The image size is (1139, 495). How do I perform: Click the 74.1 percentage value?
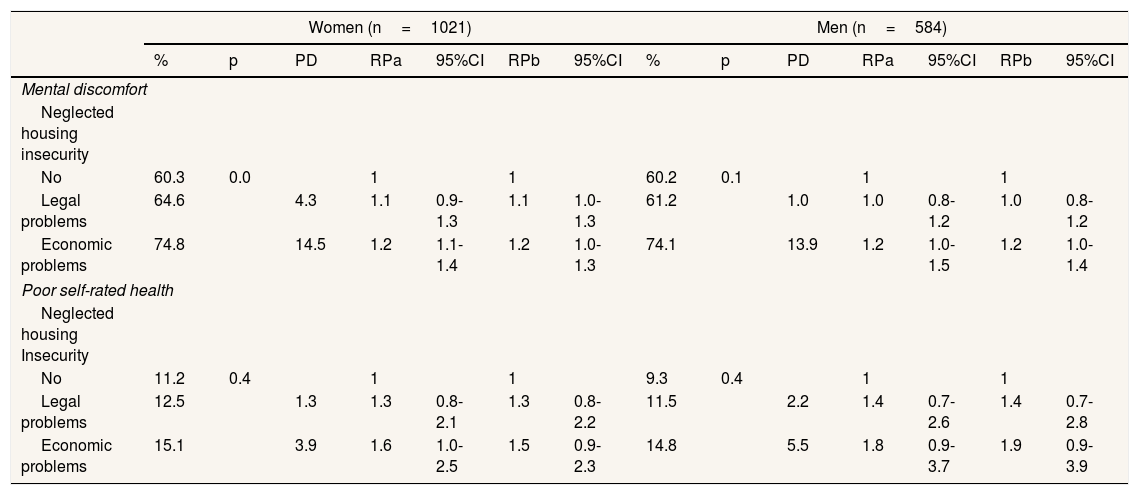pos(662,245)
